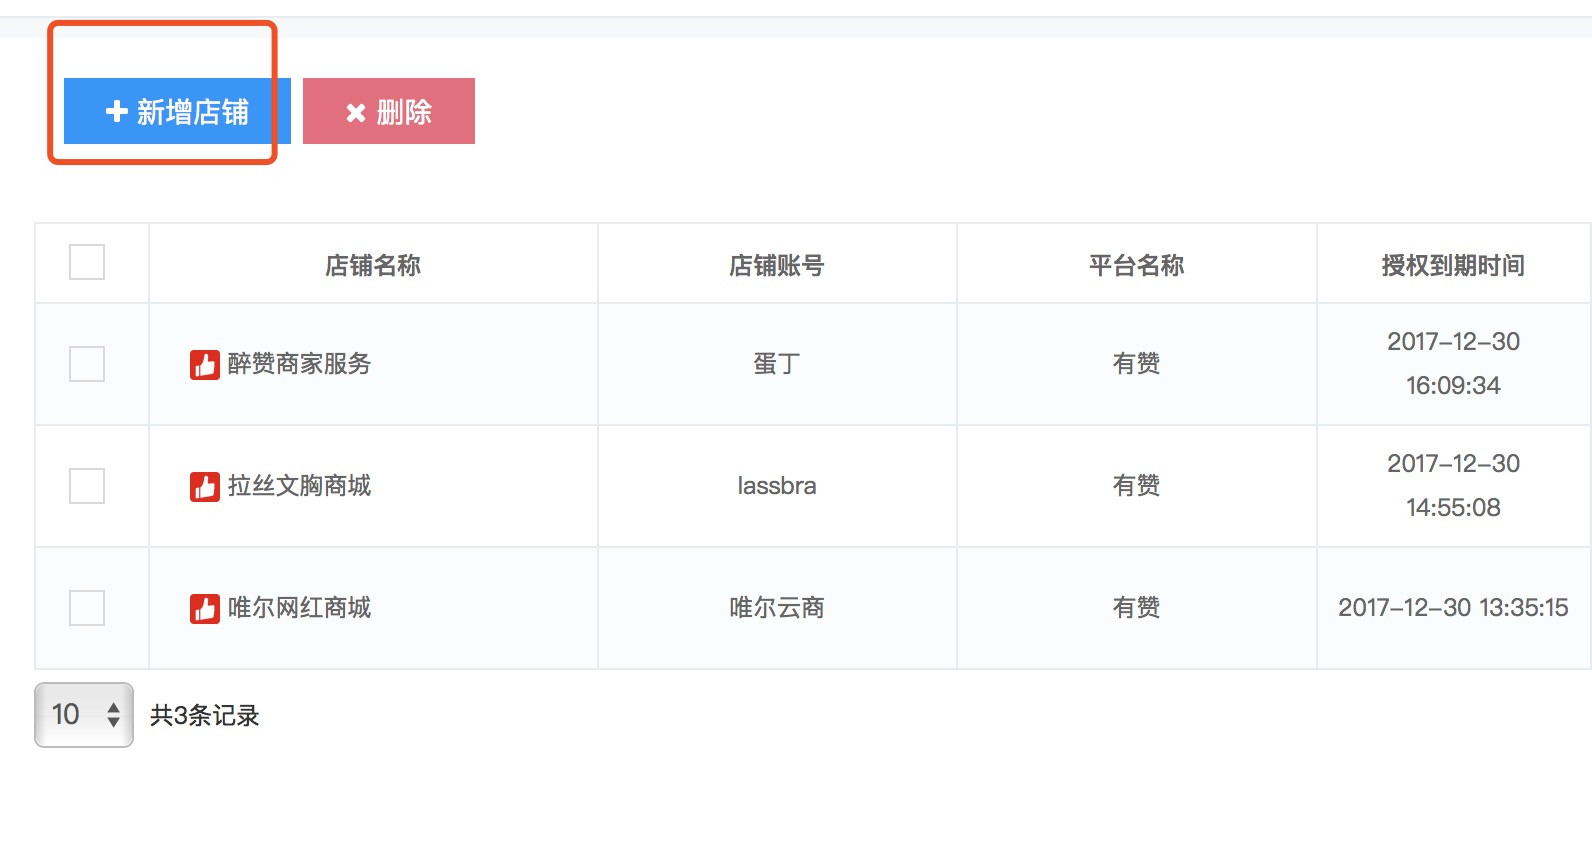Click the plus icon on 新增店铺
Viewport: 1592px width, 854px height.
[x=117, y=111]
